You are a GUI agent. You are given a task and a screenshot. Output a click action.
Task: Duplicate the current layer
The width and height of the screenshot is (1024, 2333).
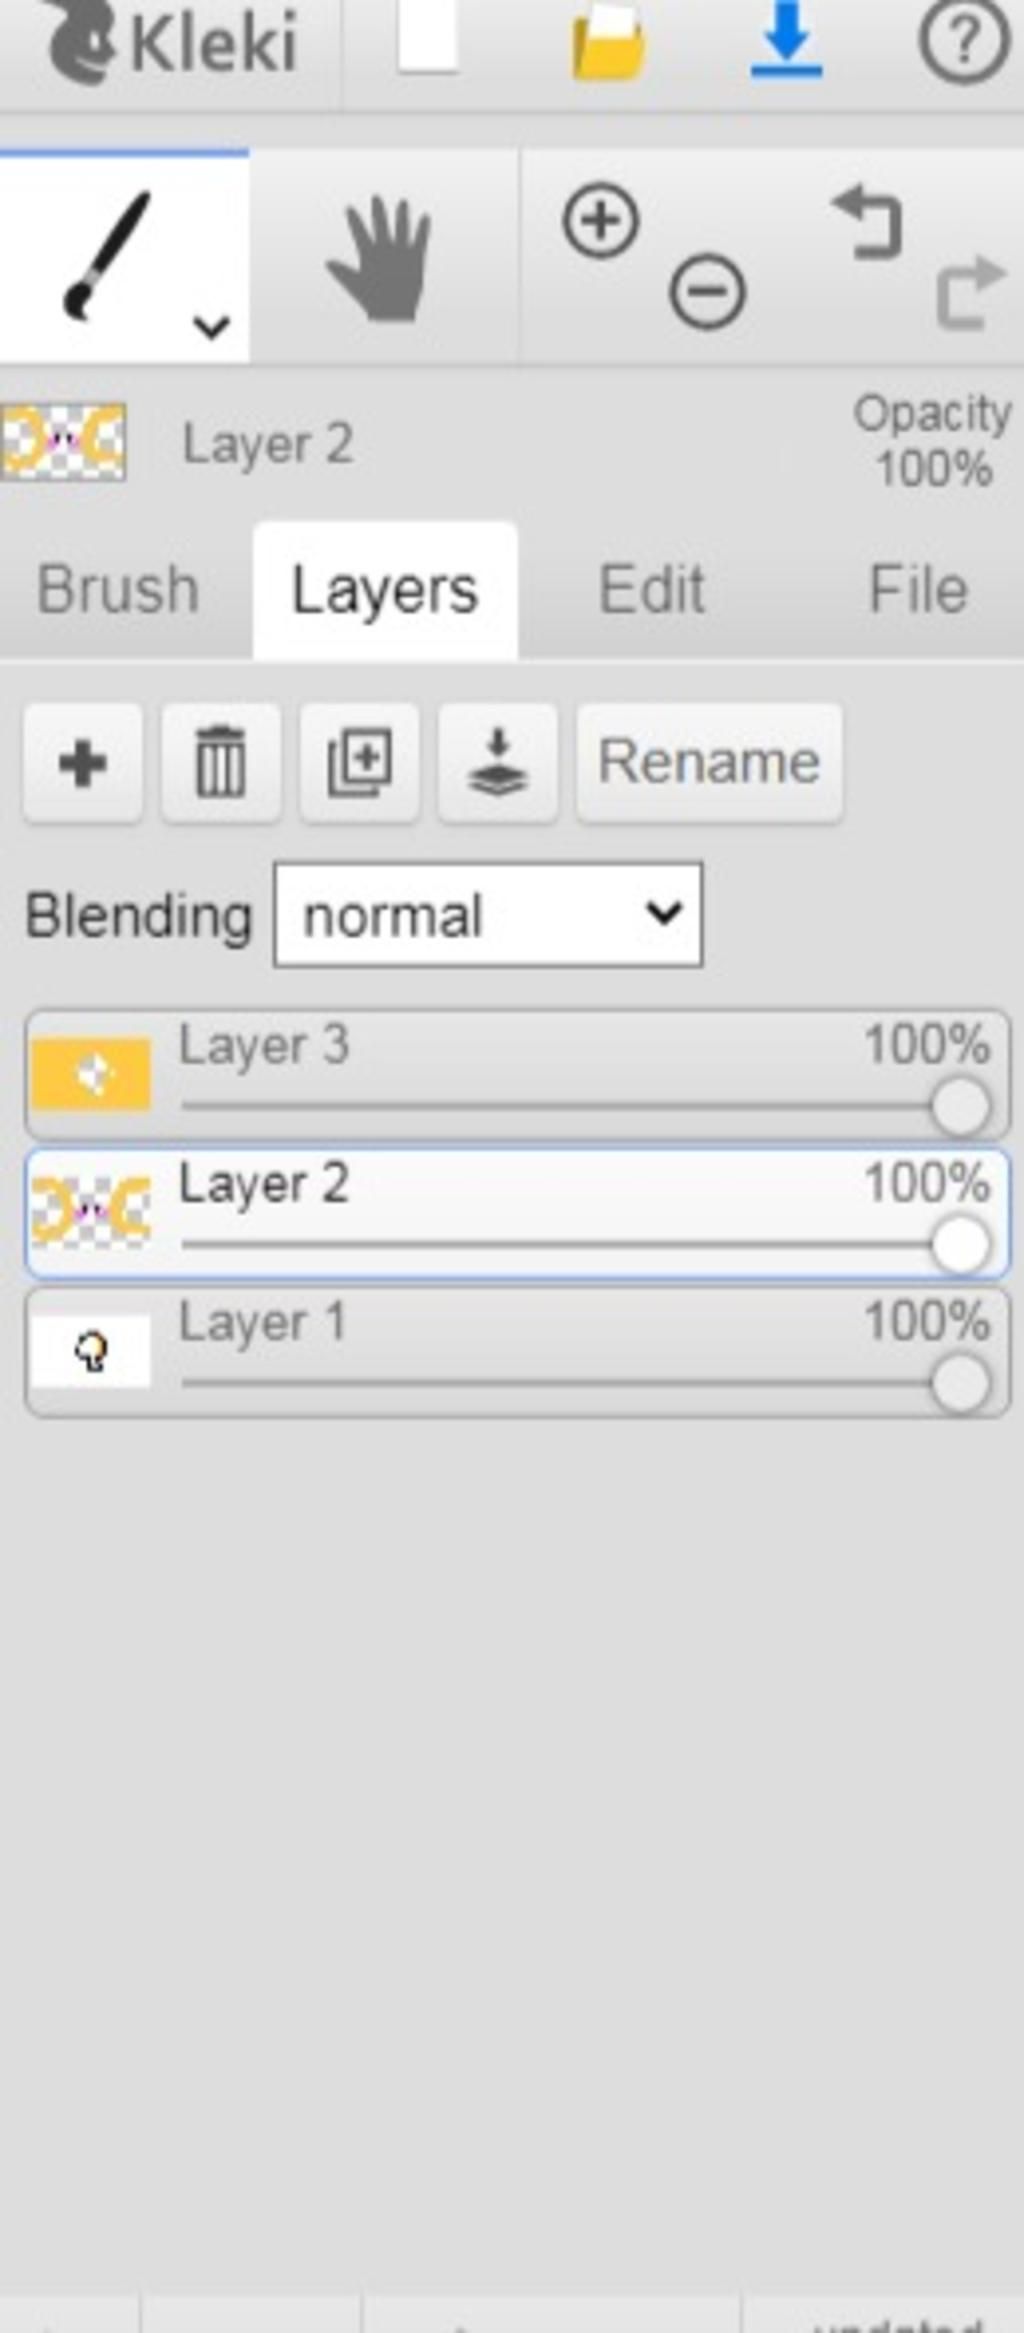tap(359, 763)
